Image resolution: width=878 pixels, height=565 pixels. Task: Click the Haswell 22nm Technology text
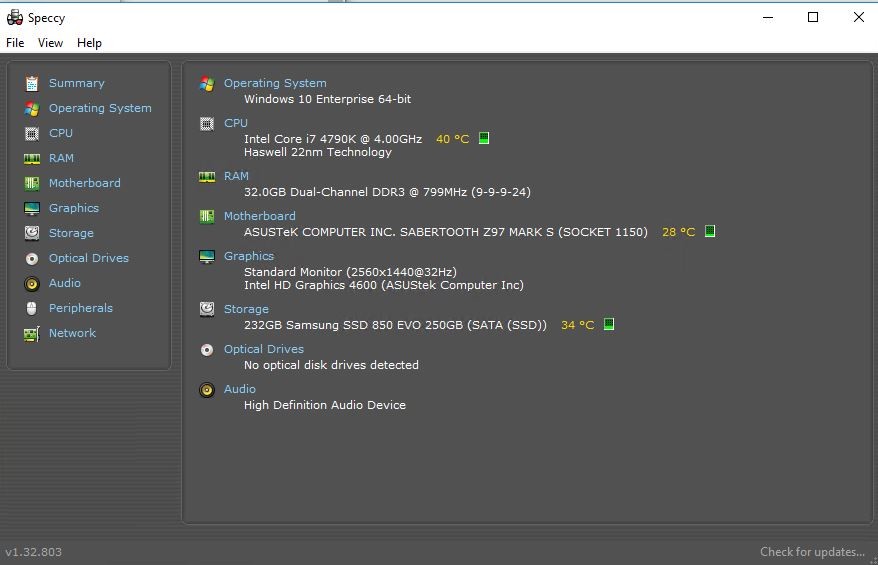pyautogui.click(x=317, y=152)
